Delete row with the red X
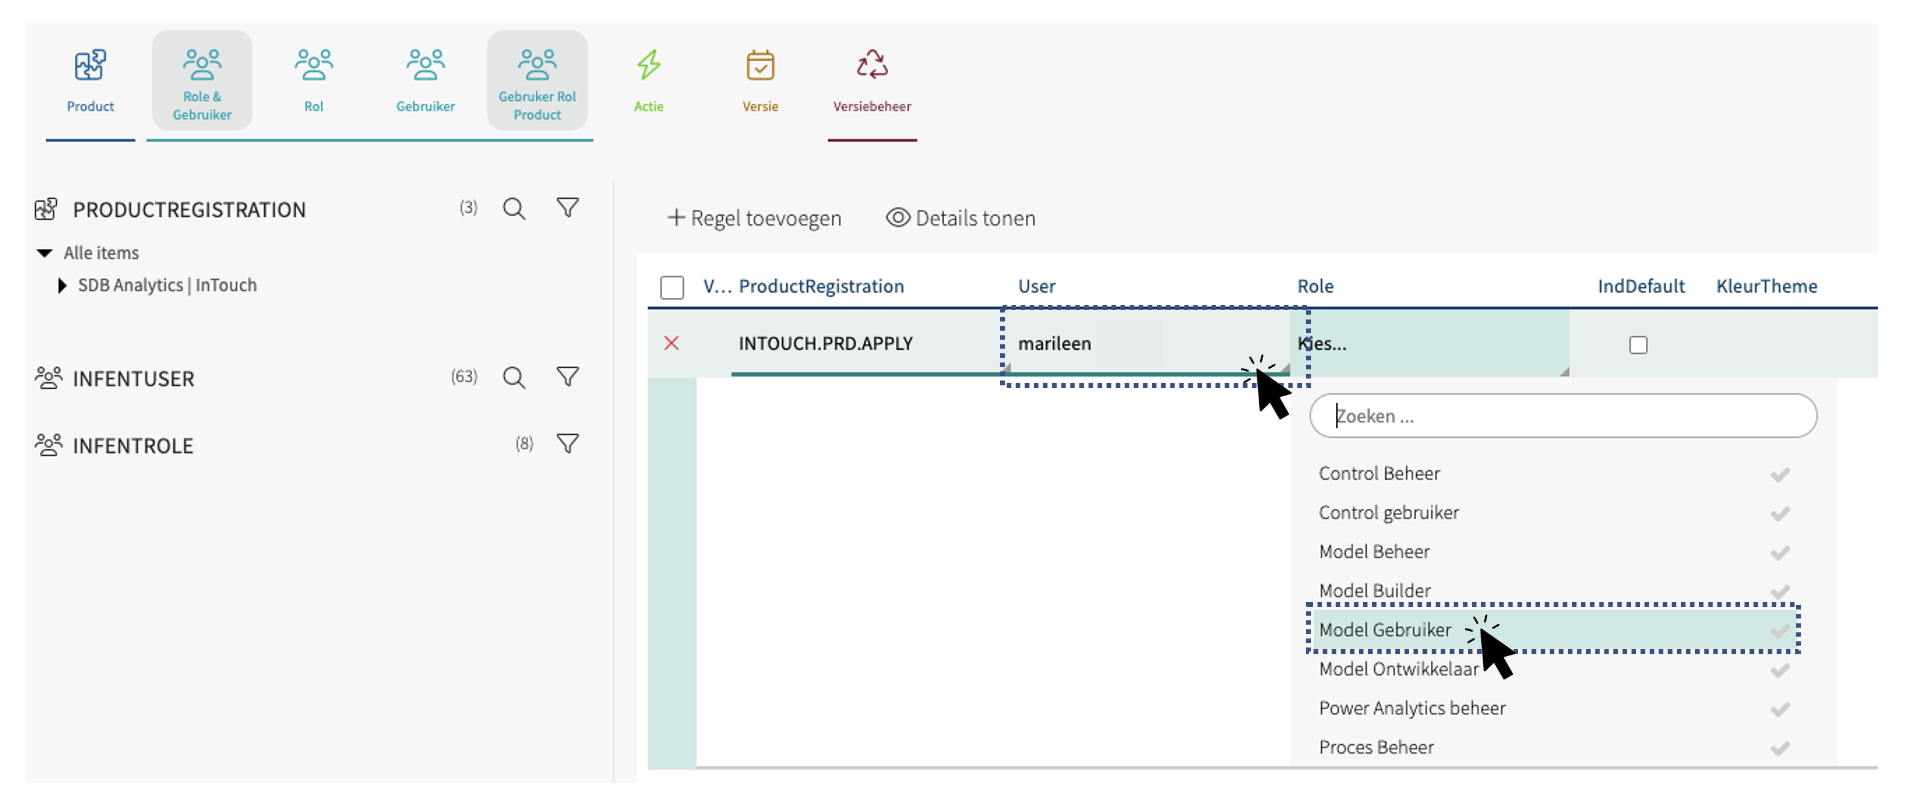This screenshot has width=1920, height=798. tap(672, 343)
